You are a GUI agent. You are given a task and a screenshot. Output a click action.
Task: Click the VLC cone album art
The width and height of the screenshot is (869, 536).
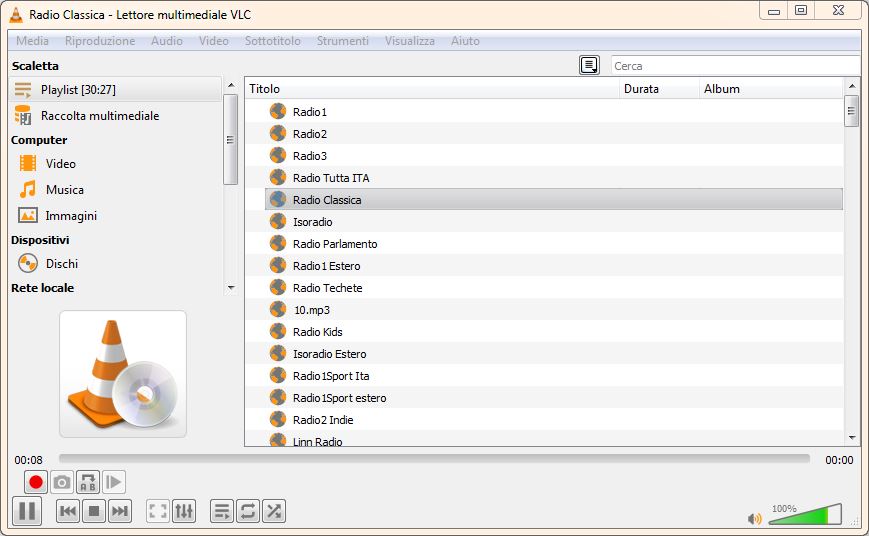(x=123, y=374)
